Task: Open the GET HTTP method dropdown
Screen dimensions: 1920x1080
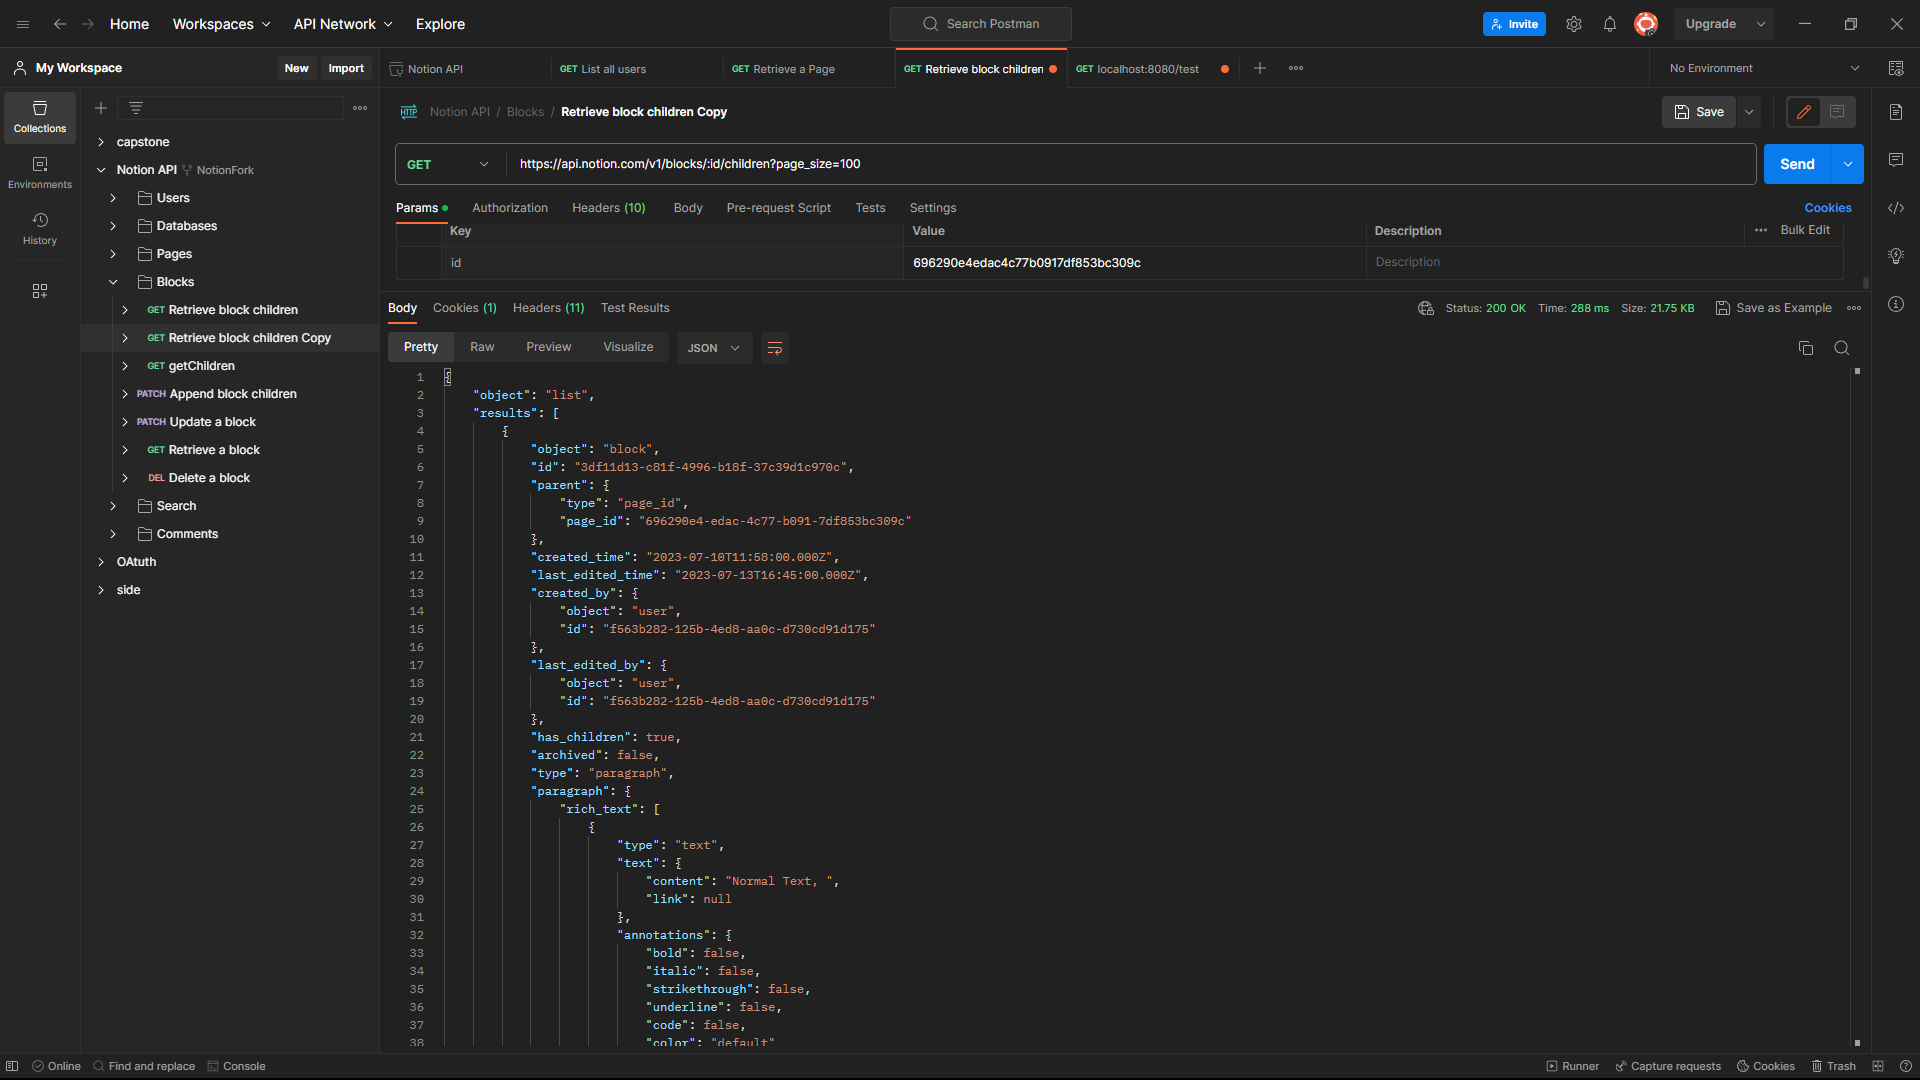Action: tap(448, 164)
